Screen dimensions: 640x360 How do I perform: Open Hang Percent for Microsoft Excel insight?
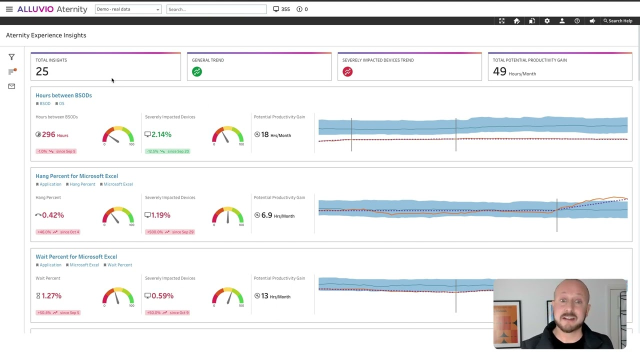tap(77, 176)
